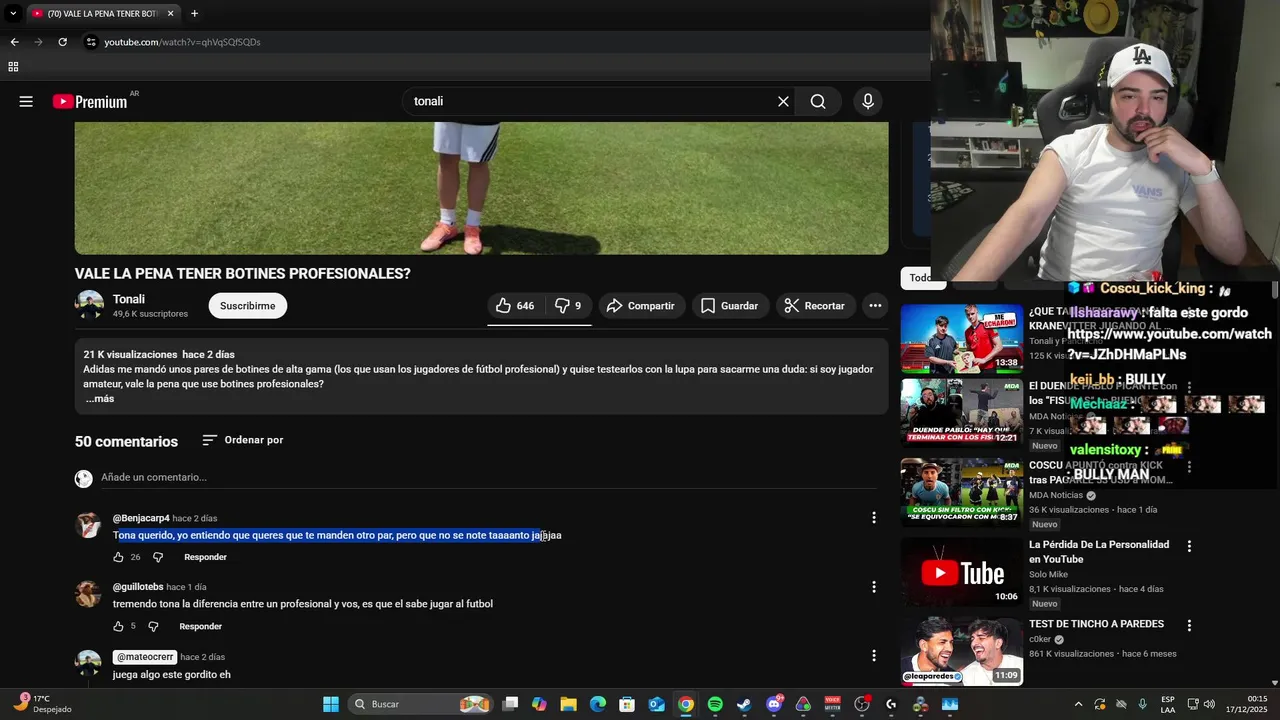Dislike @guillotebs's comment
This screenshot has width=1280, height=720.
(x=153, y=626)
